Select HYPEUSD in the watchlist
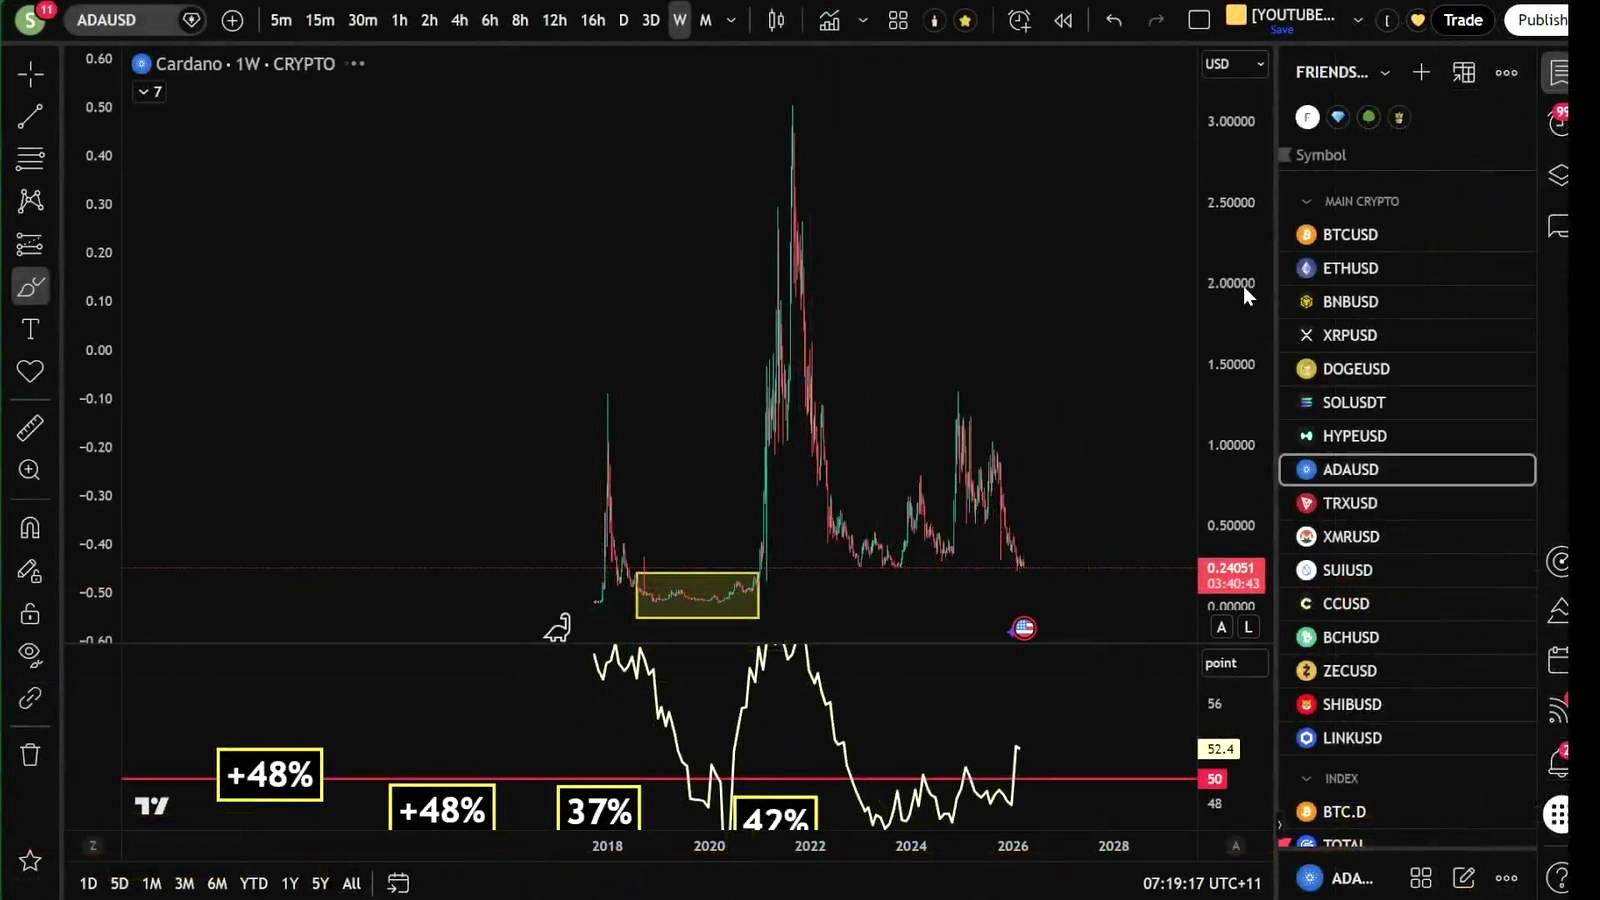1600x900 pixels. (1407, 436)
